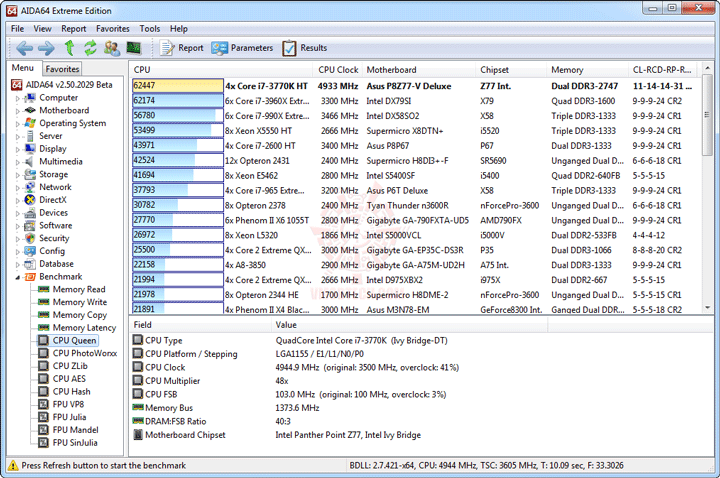Select the Computer tree icon

[30, 97]
